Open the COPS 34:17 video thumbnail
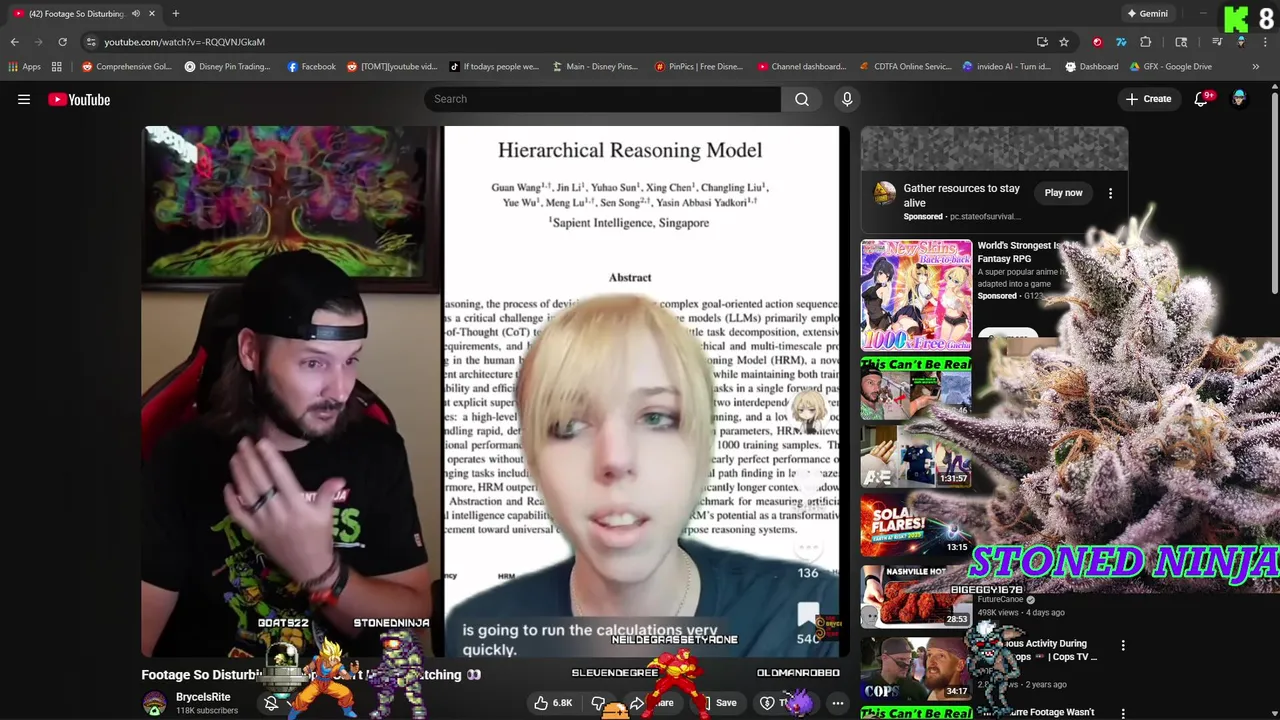The image size is (1280, 720). tap(916, 667)
